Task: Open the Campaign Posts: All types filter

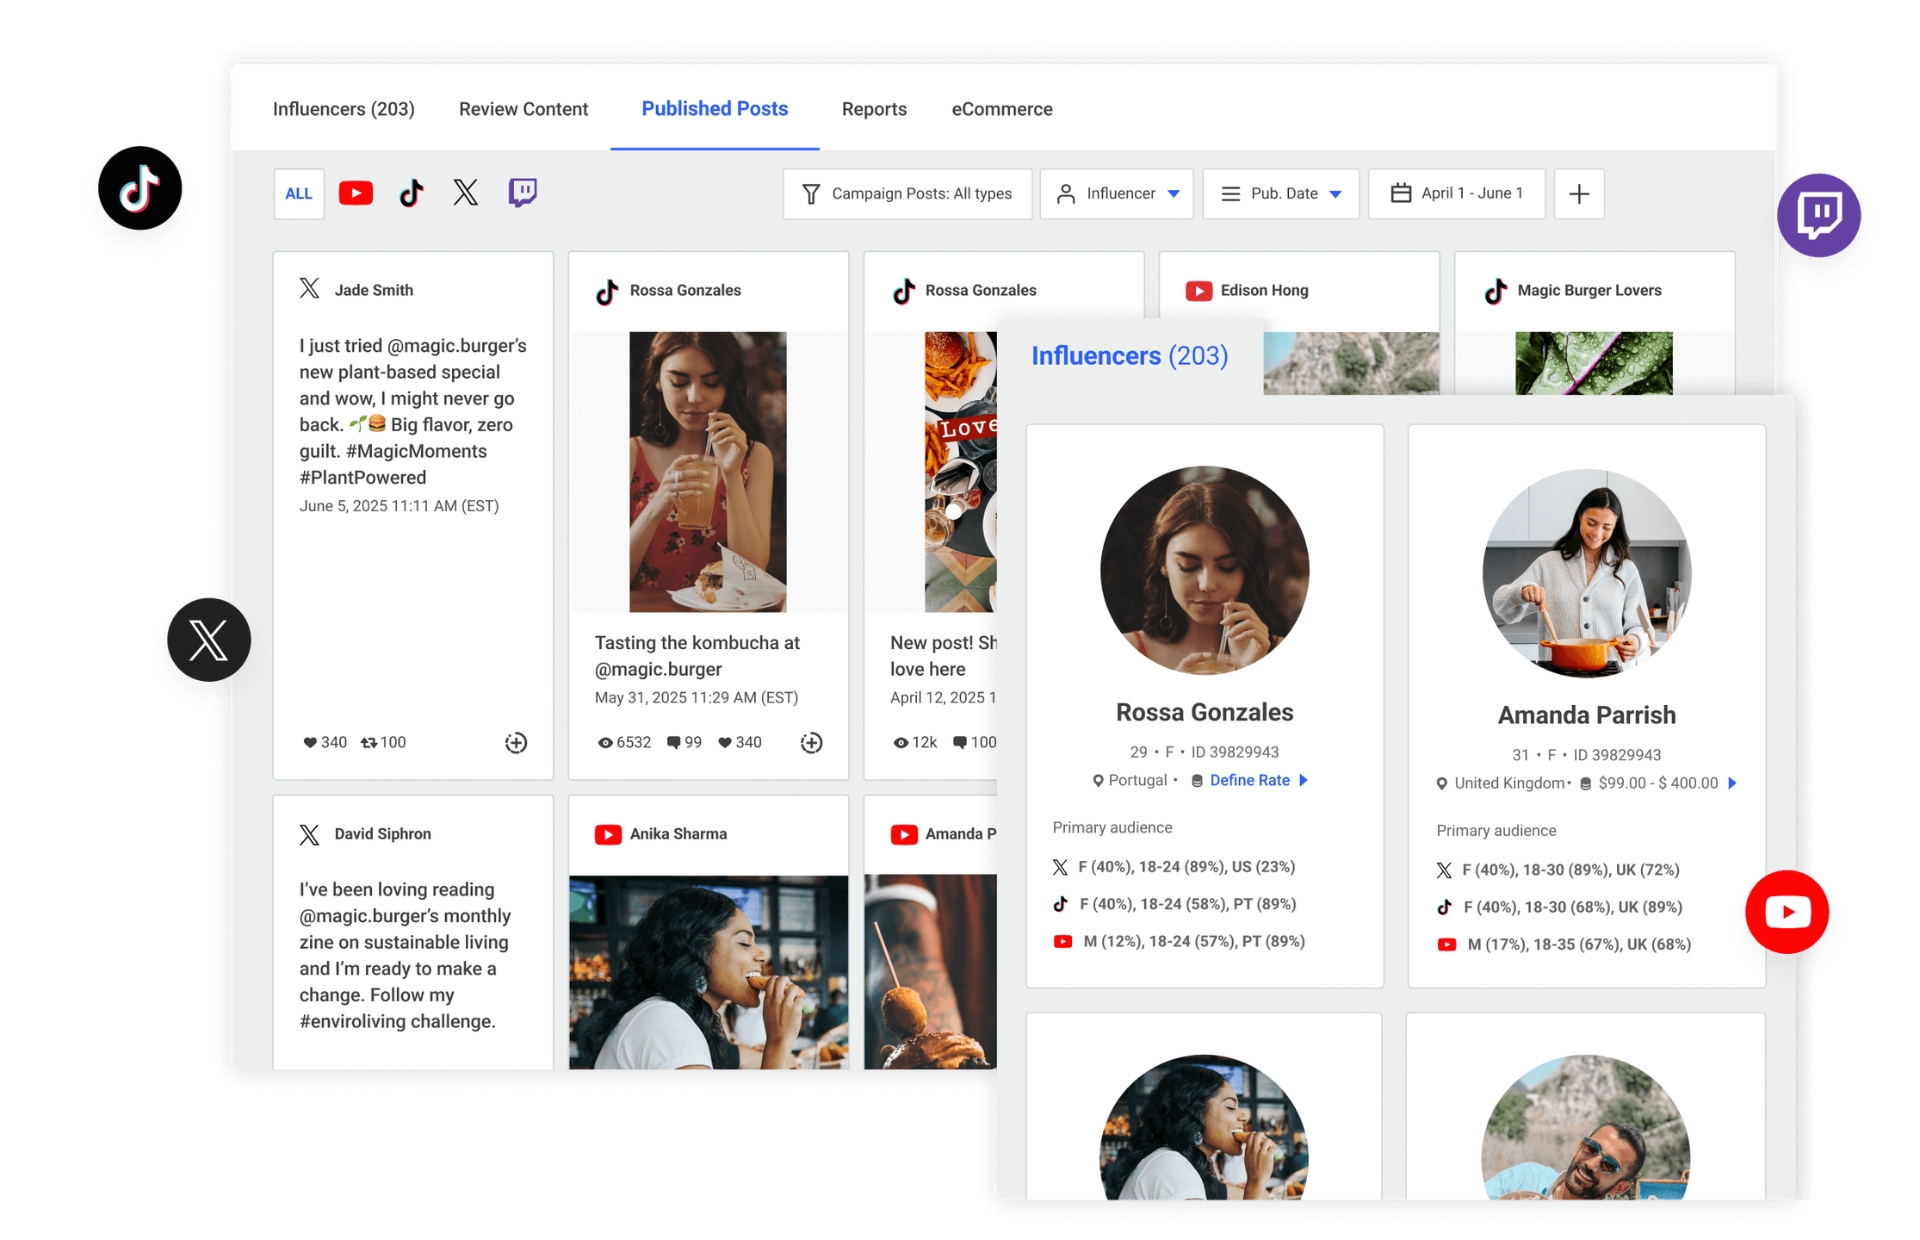Action: (x=906, y=193)
